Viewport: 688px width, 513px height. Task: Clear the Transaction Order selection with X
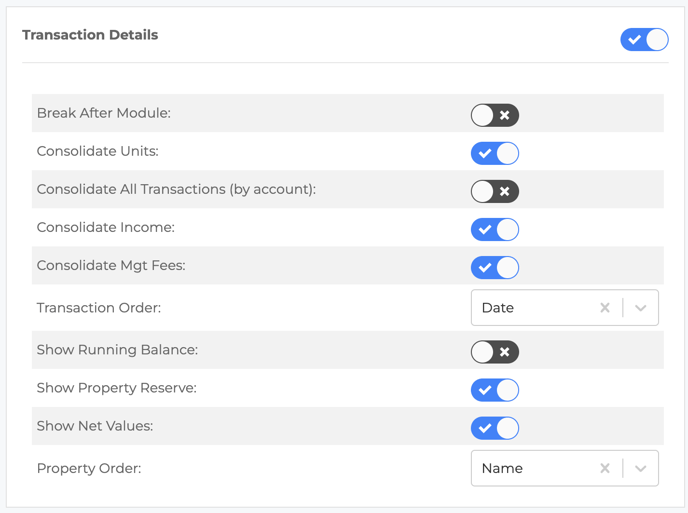click(x=605, y=308)
